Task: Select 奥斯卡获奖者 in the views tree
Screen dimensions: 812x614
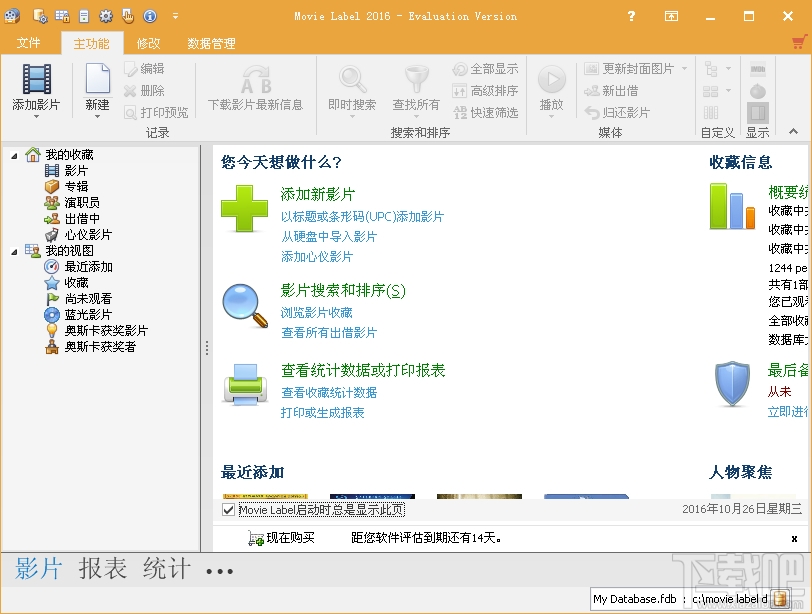Action: pyautogui.click(x=90, y=347)
